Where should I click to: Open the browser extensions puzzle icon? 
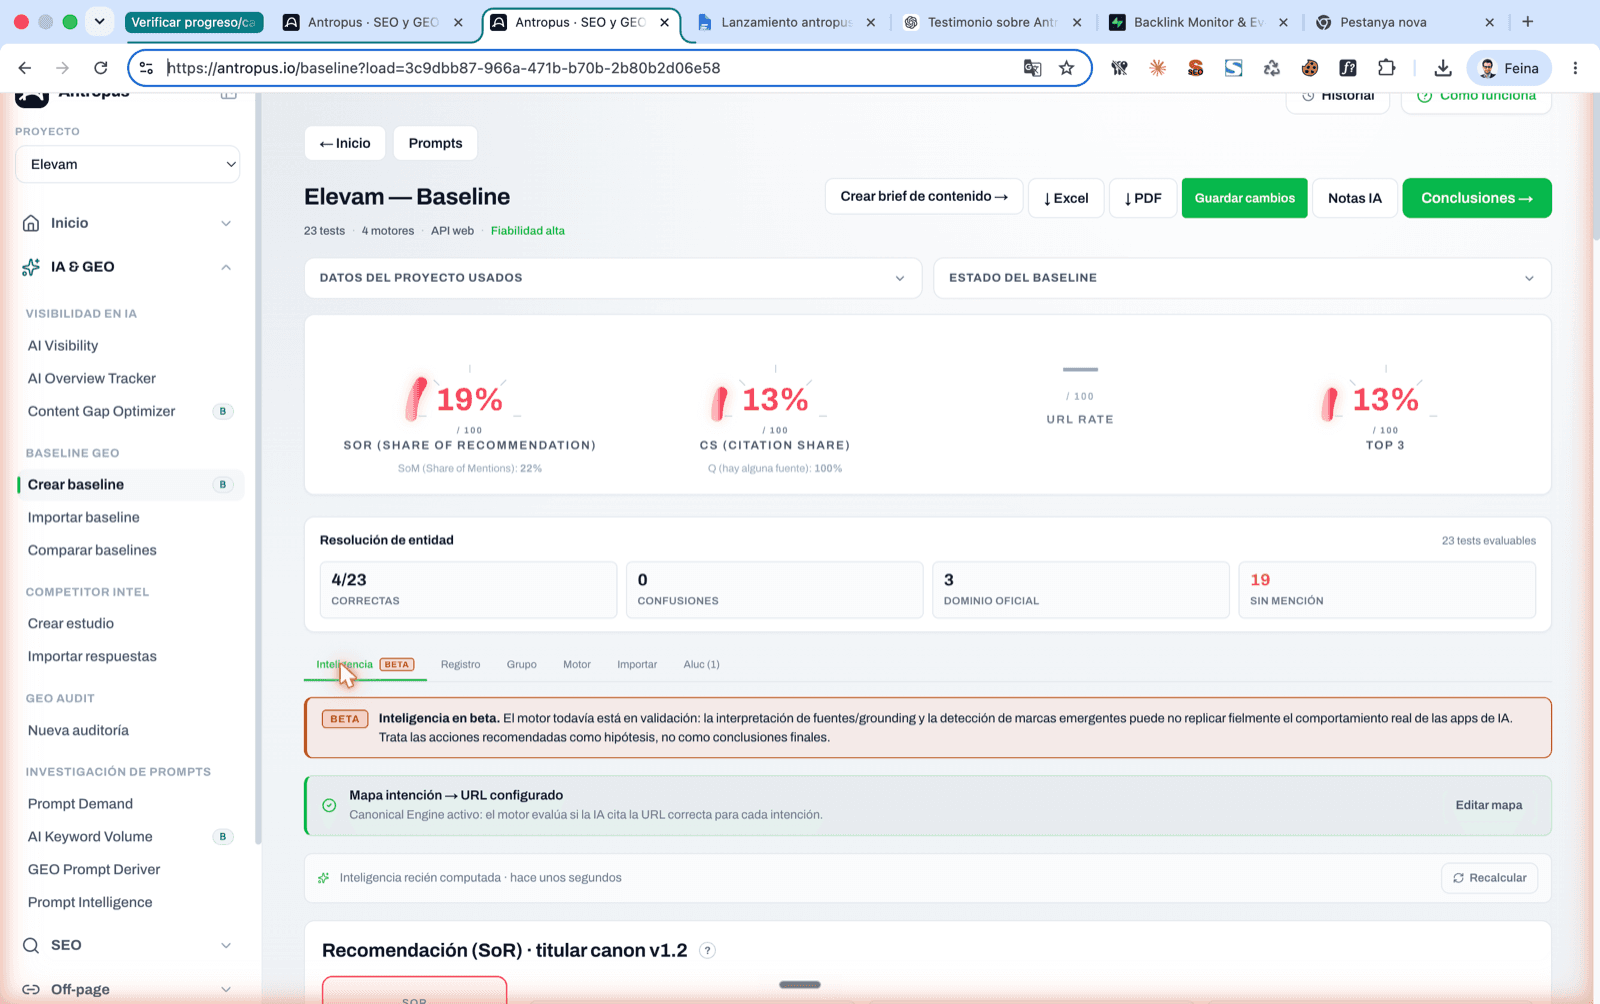click(1386, 68)
